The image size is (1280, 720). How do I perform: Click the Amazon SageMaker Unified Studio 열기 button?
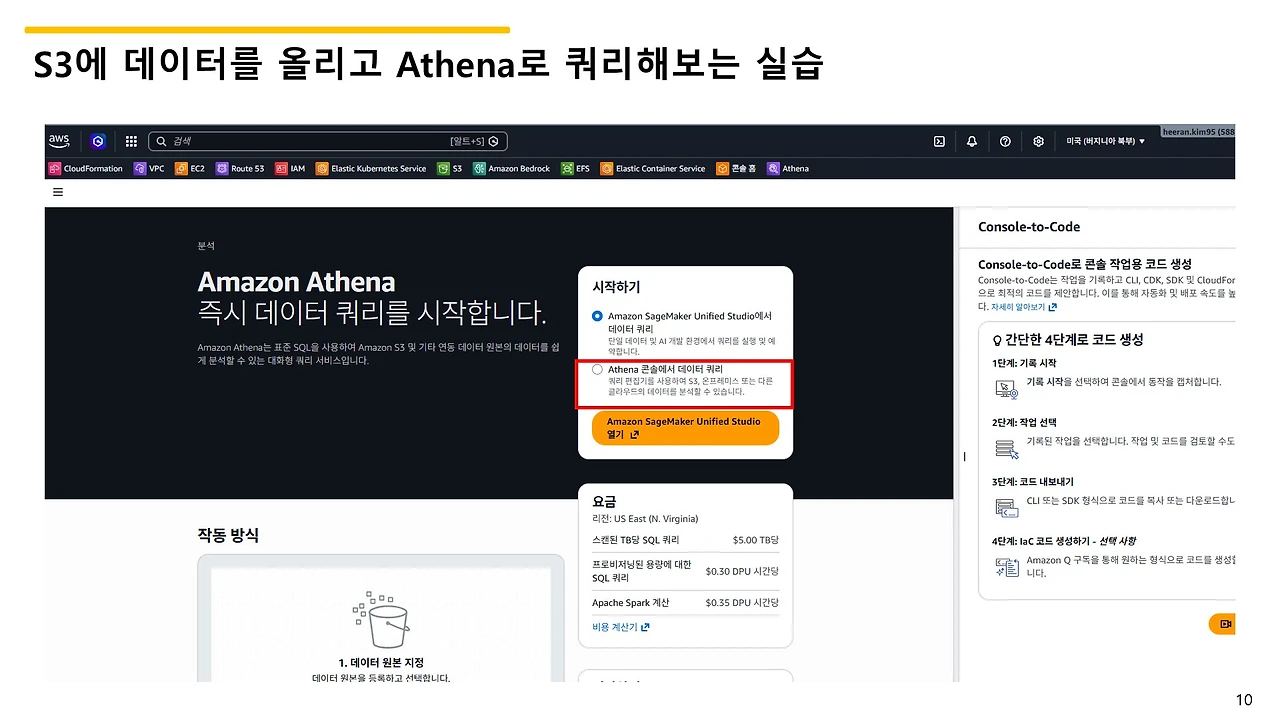click(685, 428)
